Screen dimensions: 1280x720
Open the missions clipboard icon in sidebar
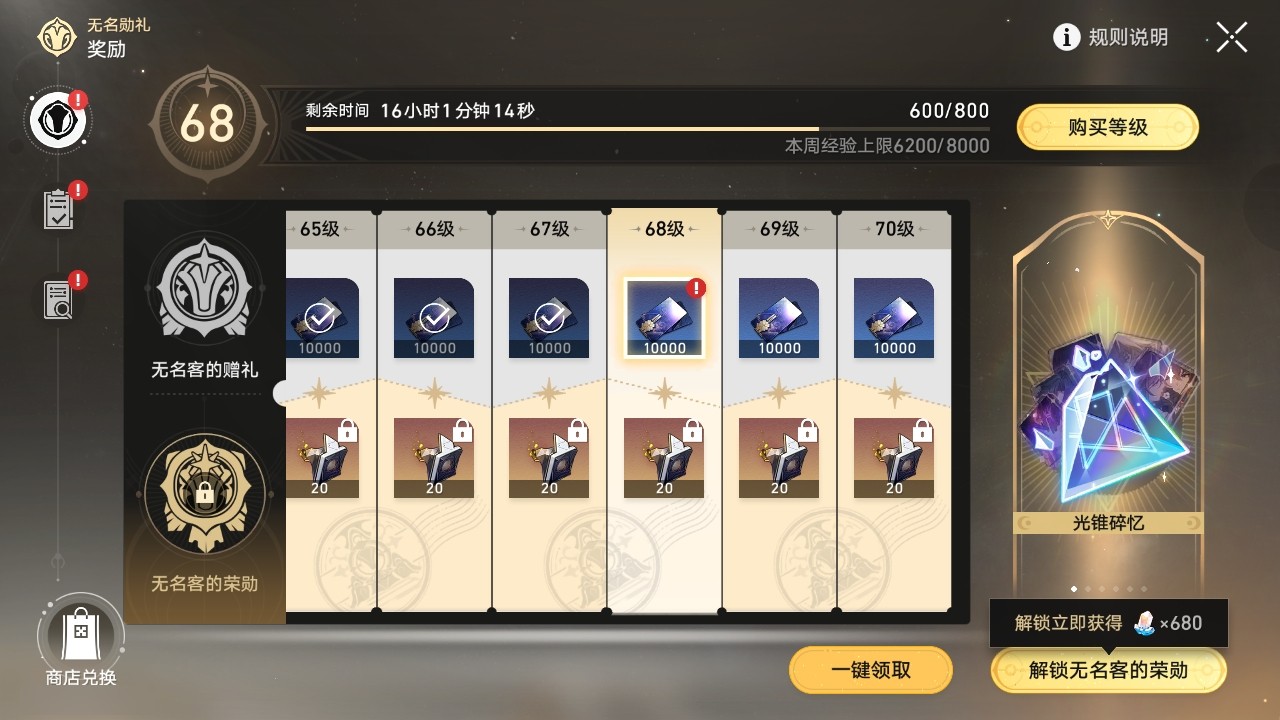[x=59, y=209]
